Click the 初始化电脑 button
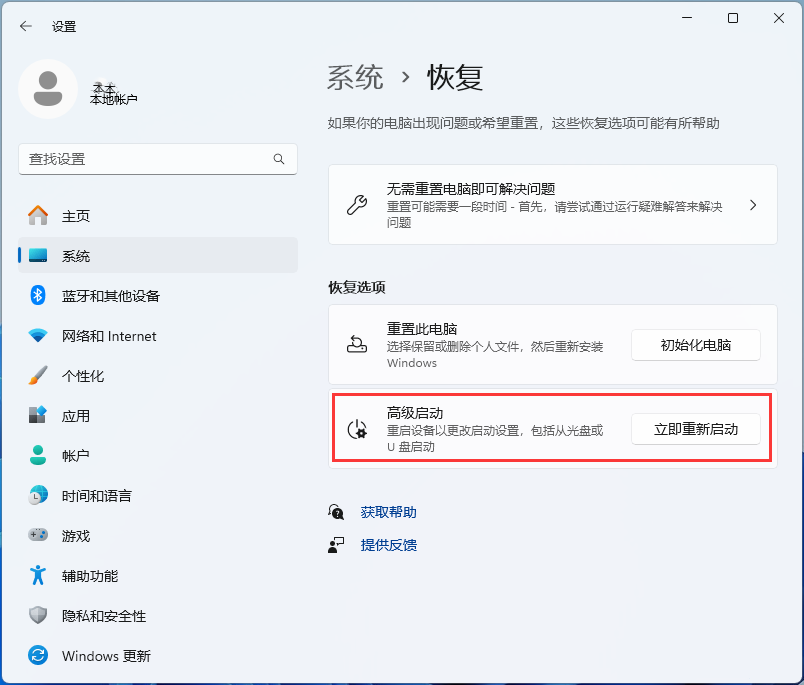804x685 pixels. click(x=695, y=345)
